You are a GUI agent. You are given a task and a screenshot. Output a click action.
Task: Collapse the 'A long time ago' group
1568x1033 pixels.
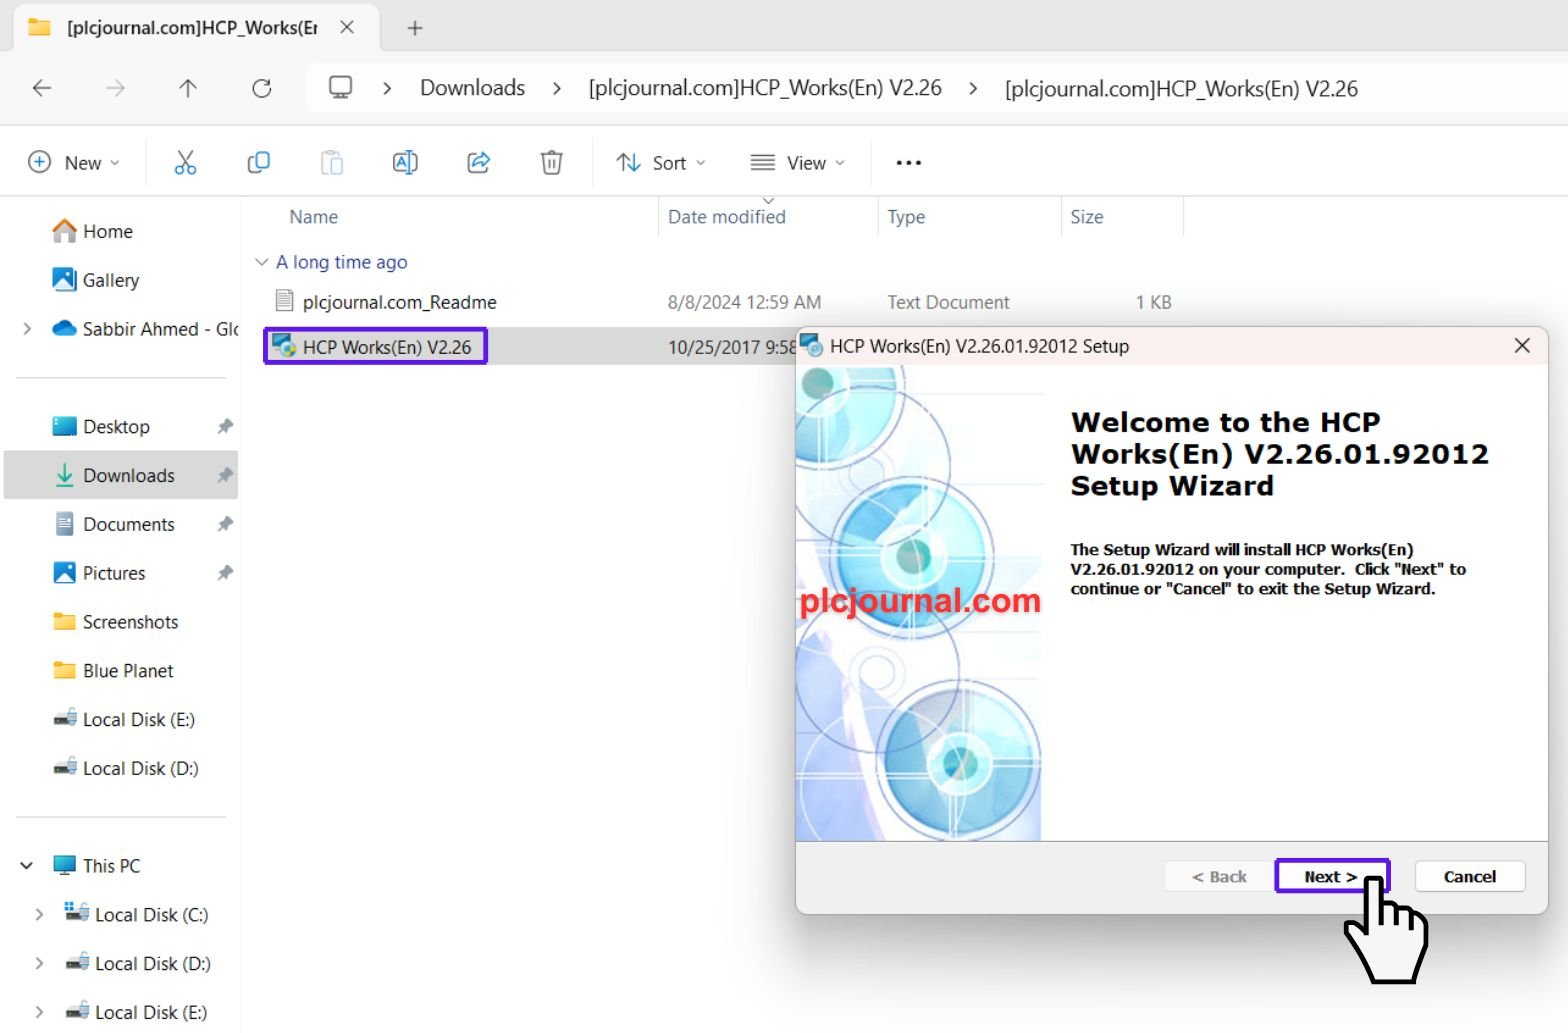coord(262,262)
